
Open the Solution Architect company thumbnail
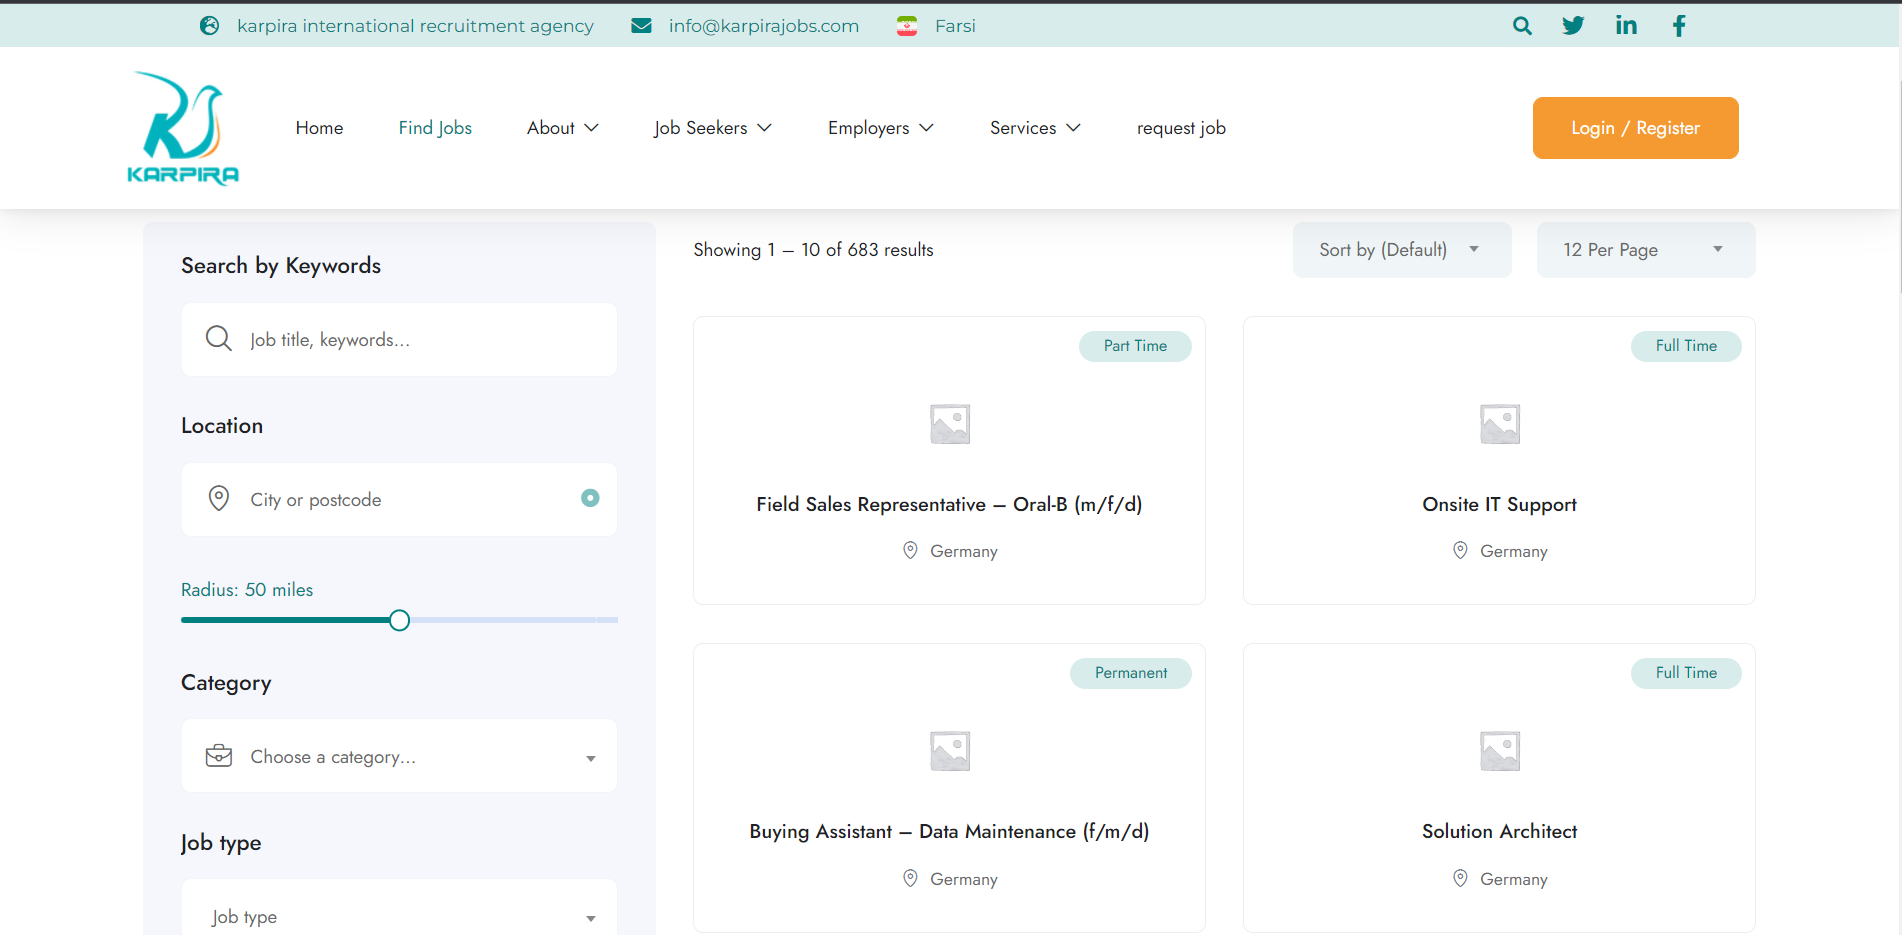(1499, 751)
